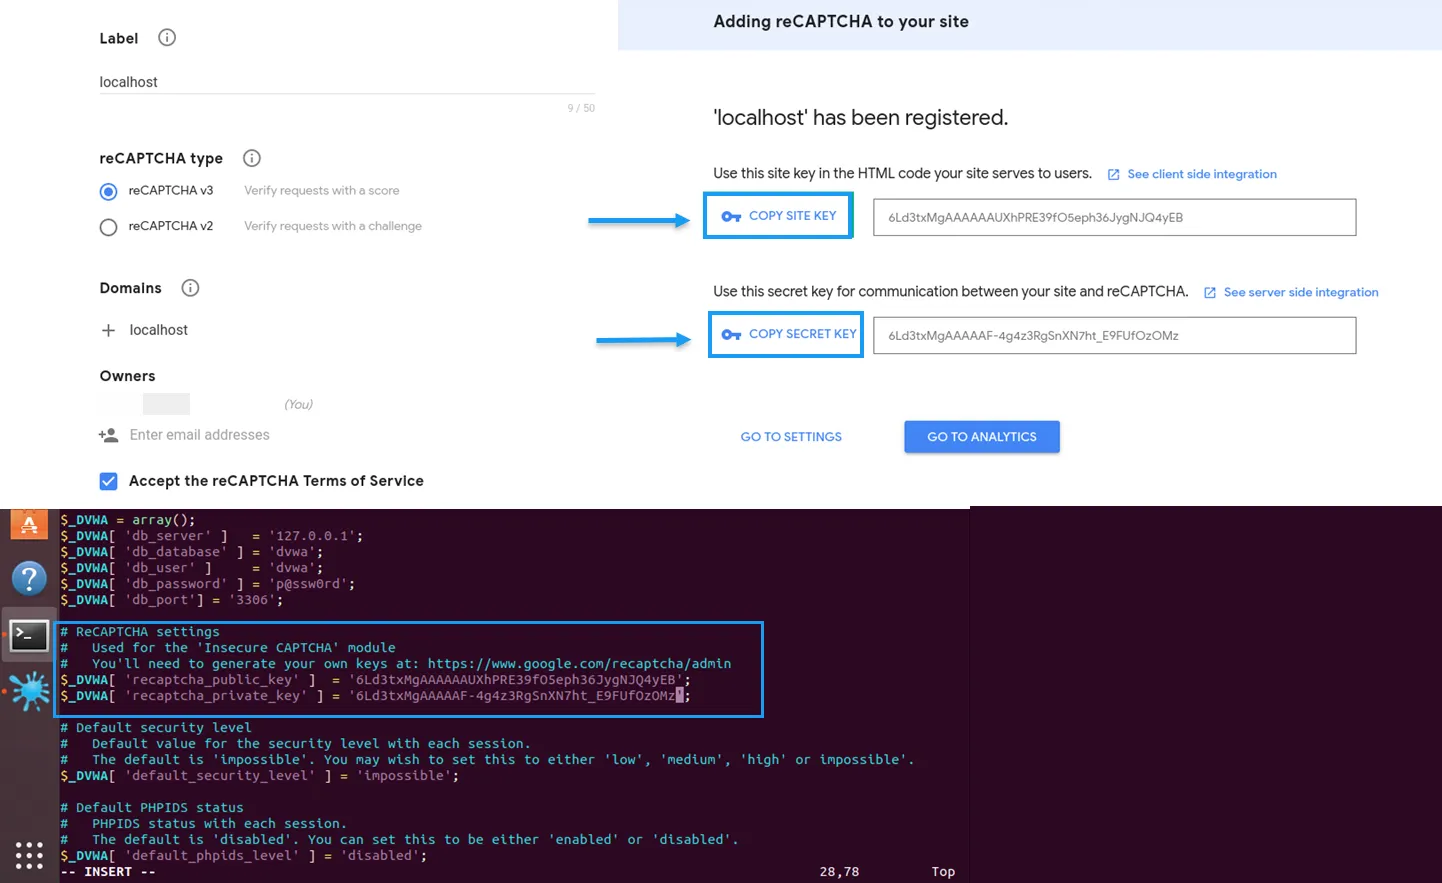Click the recaptcha_private_key line in the terminal
The height and width of the screenshot is (883, 1442).
[x=375, y=696]
